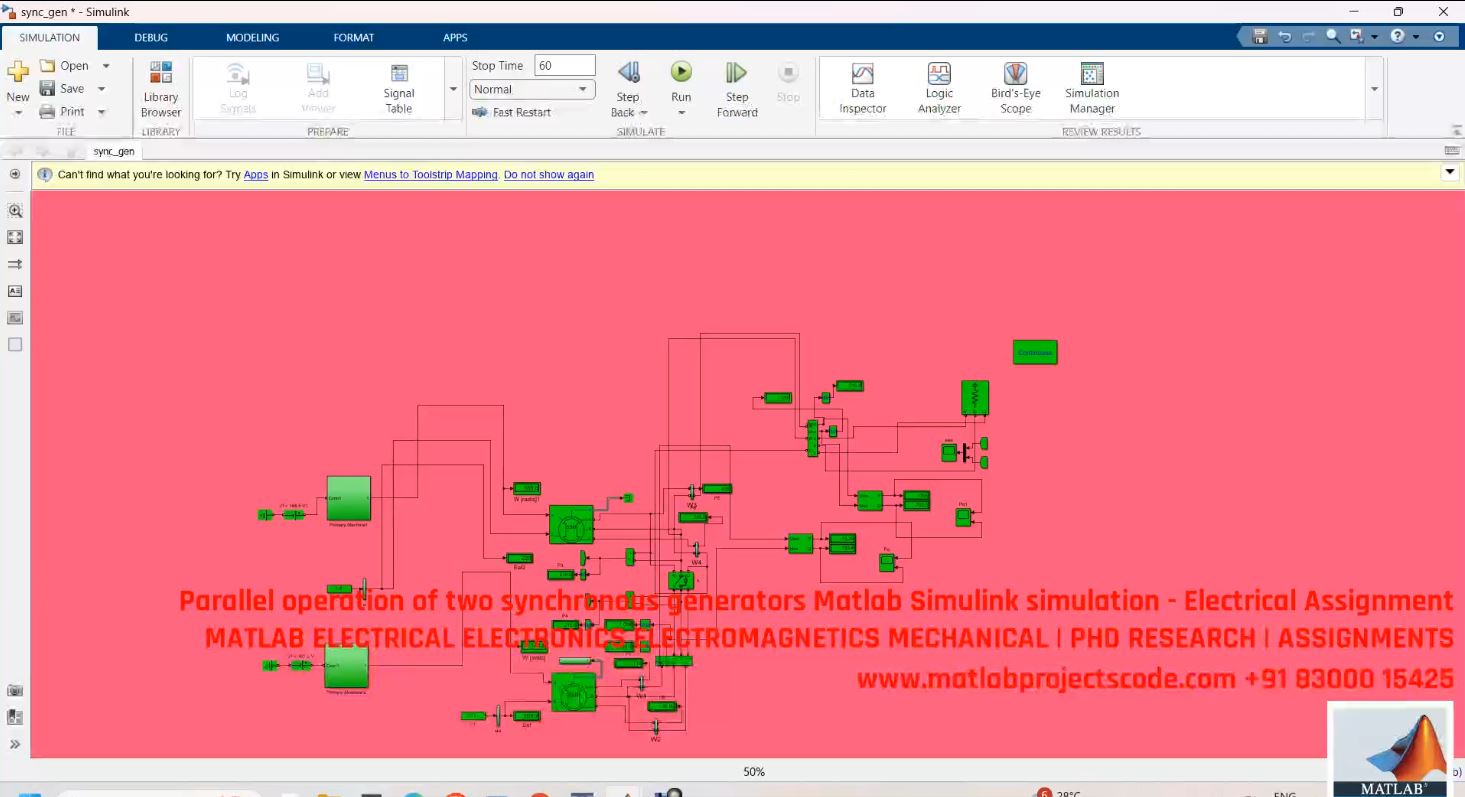Select the Annotation tool in the left palette

(14, 291)
